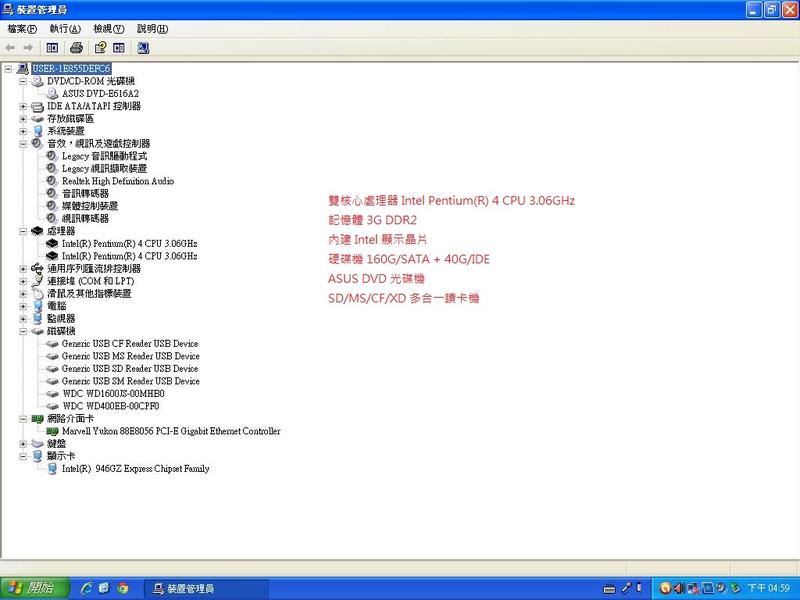Click the Generic USB CF Reader icon

pos(52,344)
